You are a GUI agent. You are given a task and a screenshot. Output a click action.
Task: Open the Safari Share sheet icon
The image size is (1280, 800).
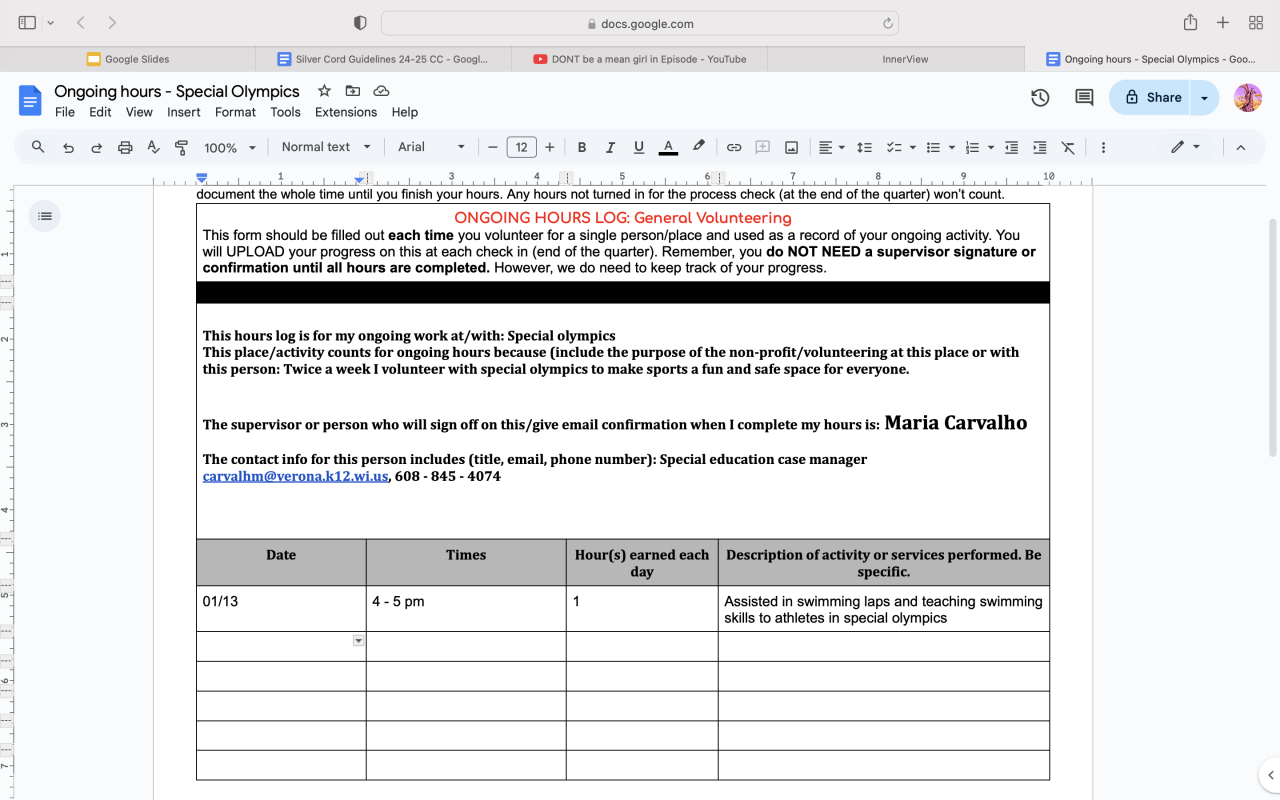pyautogui.click(x=1190, y=22)
